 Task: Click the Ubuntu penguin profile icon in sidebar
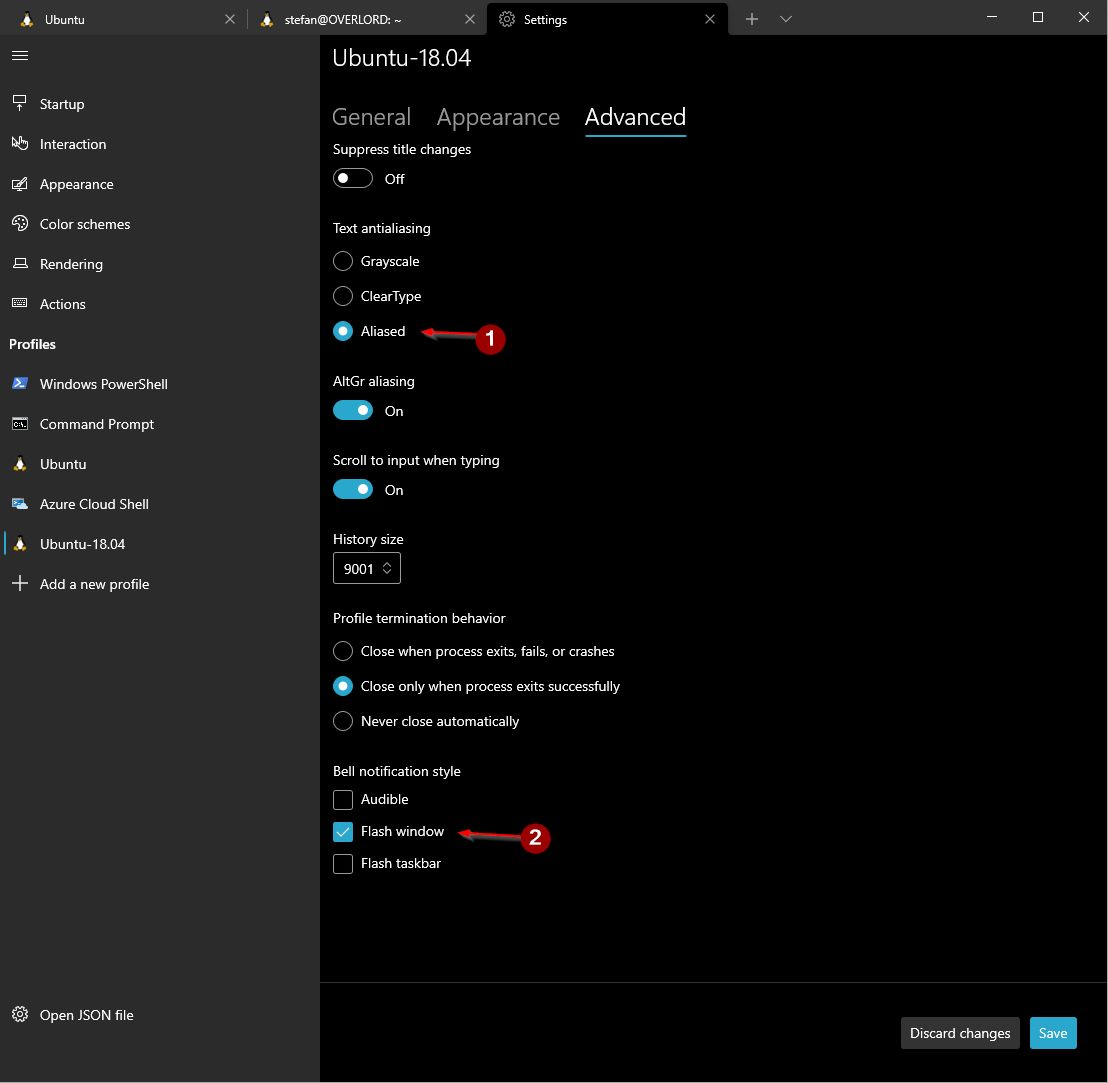point(20,463)
